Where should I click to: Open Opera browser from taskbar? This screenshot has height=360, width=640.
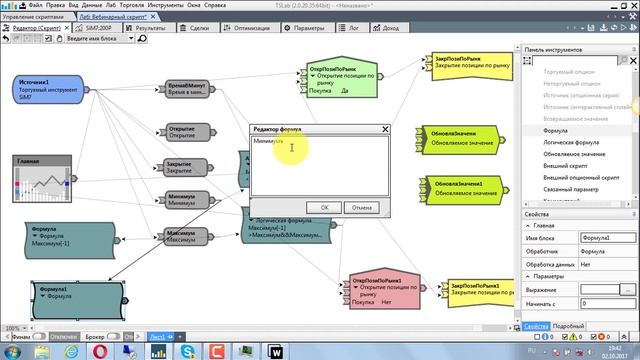(x=100, y=352)
